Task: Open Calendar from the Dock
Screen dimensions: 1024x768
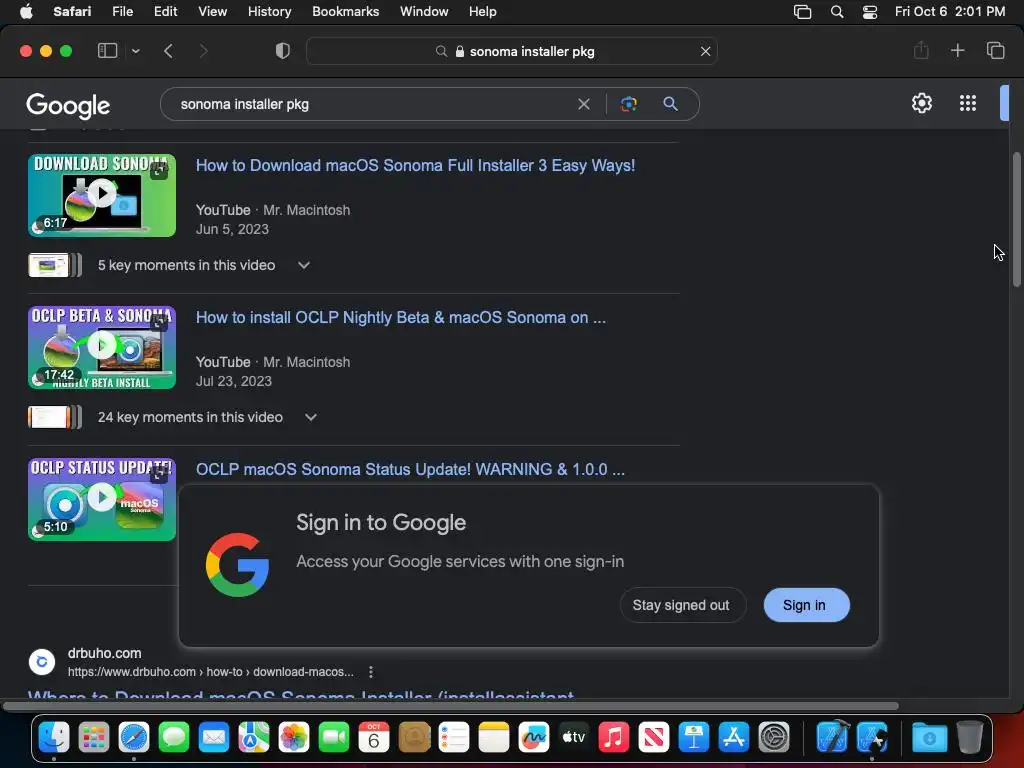Action: (374, 738)
